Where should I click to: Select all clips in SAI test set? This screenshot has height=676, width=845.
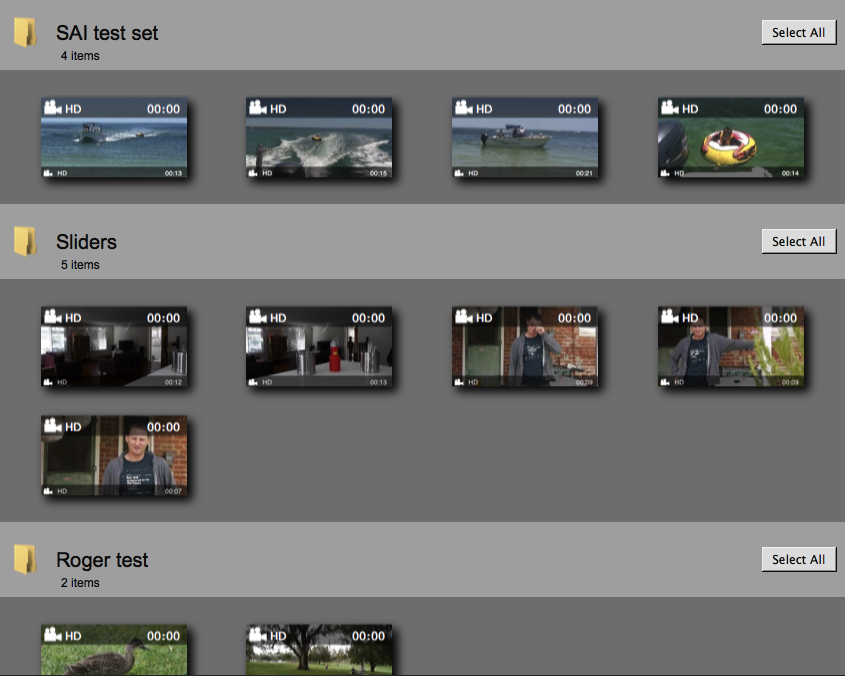[799, 32]
